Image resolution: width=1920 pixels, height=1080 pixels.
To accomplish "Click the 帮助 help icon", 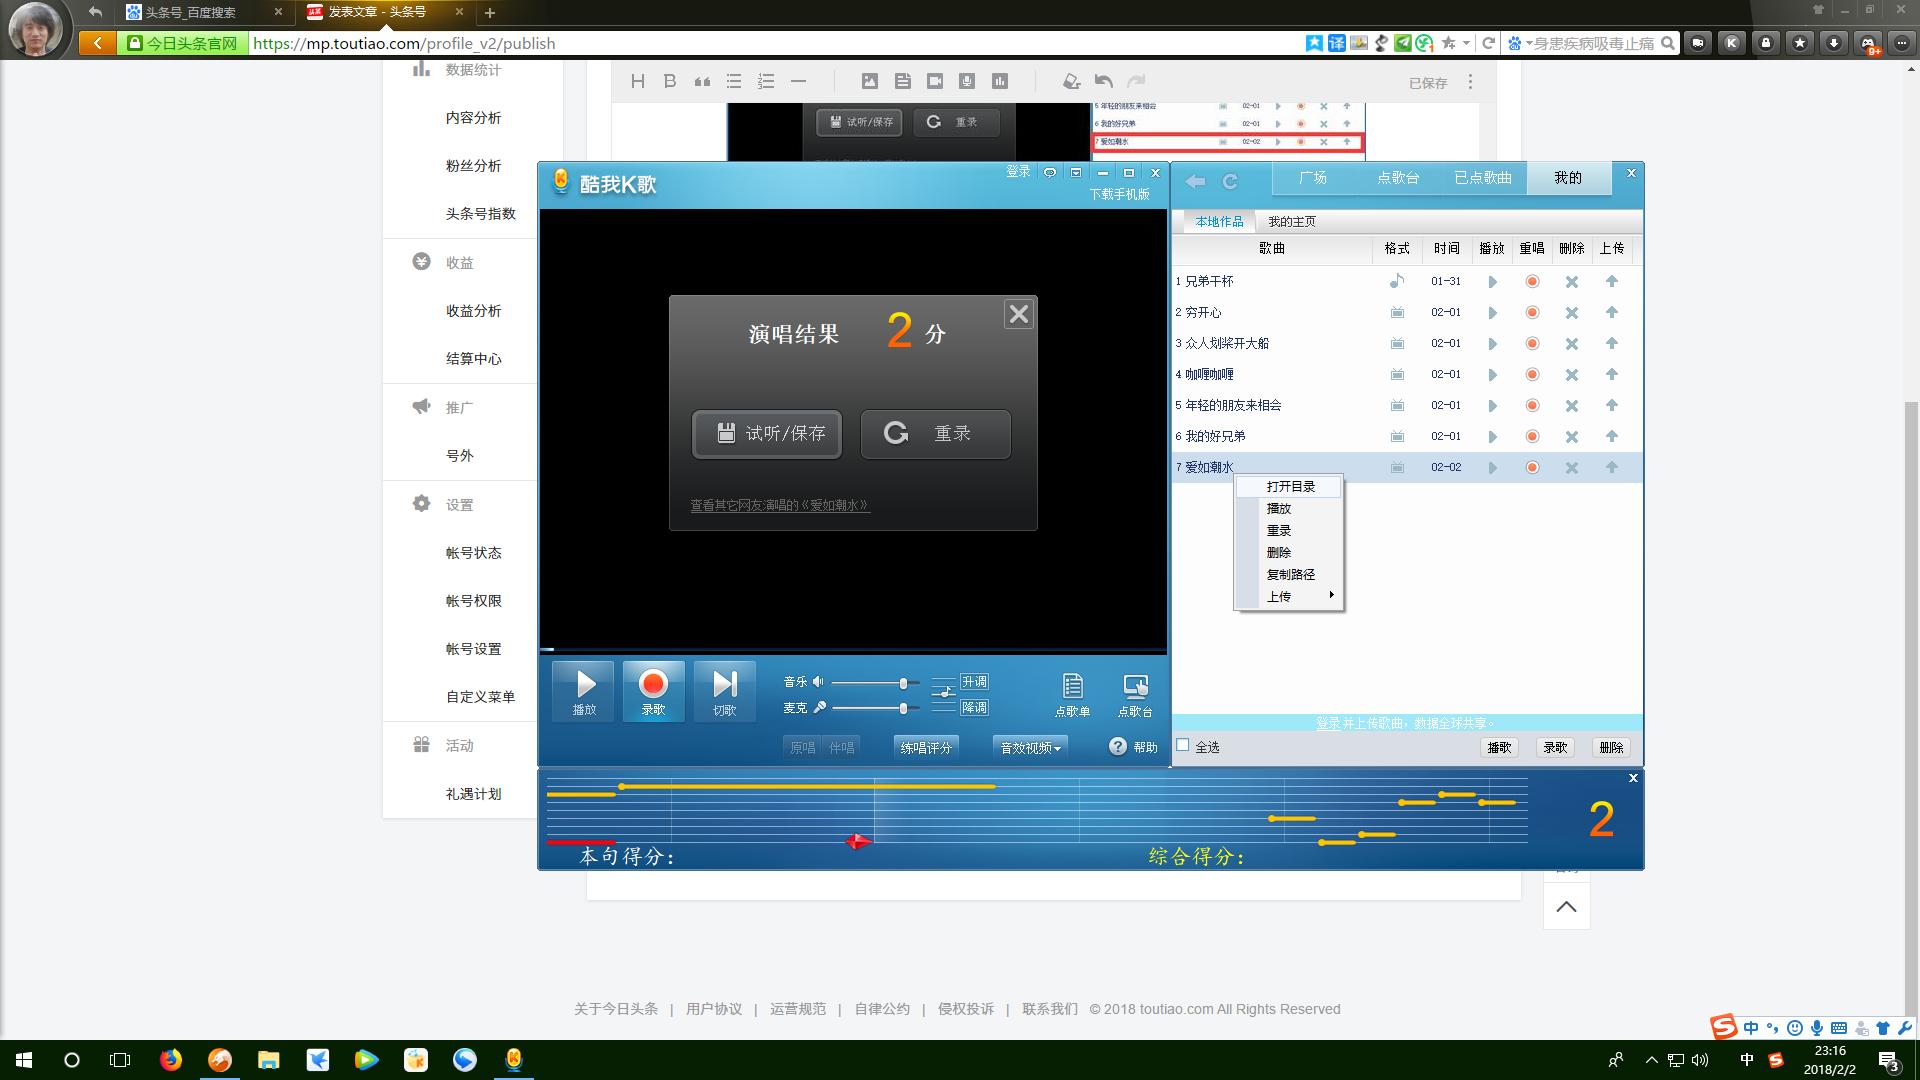I will click(1118, 746).
